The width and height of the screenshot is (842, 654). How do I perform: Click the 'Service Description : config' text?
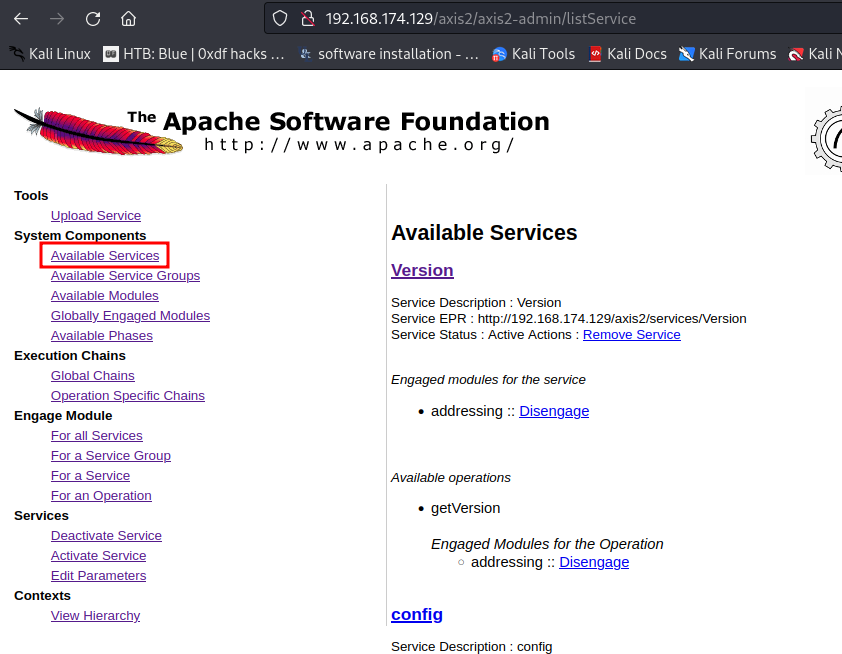coord(471,646)
